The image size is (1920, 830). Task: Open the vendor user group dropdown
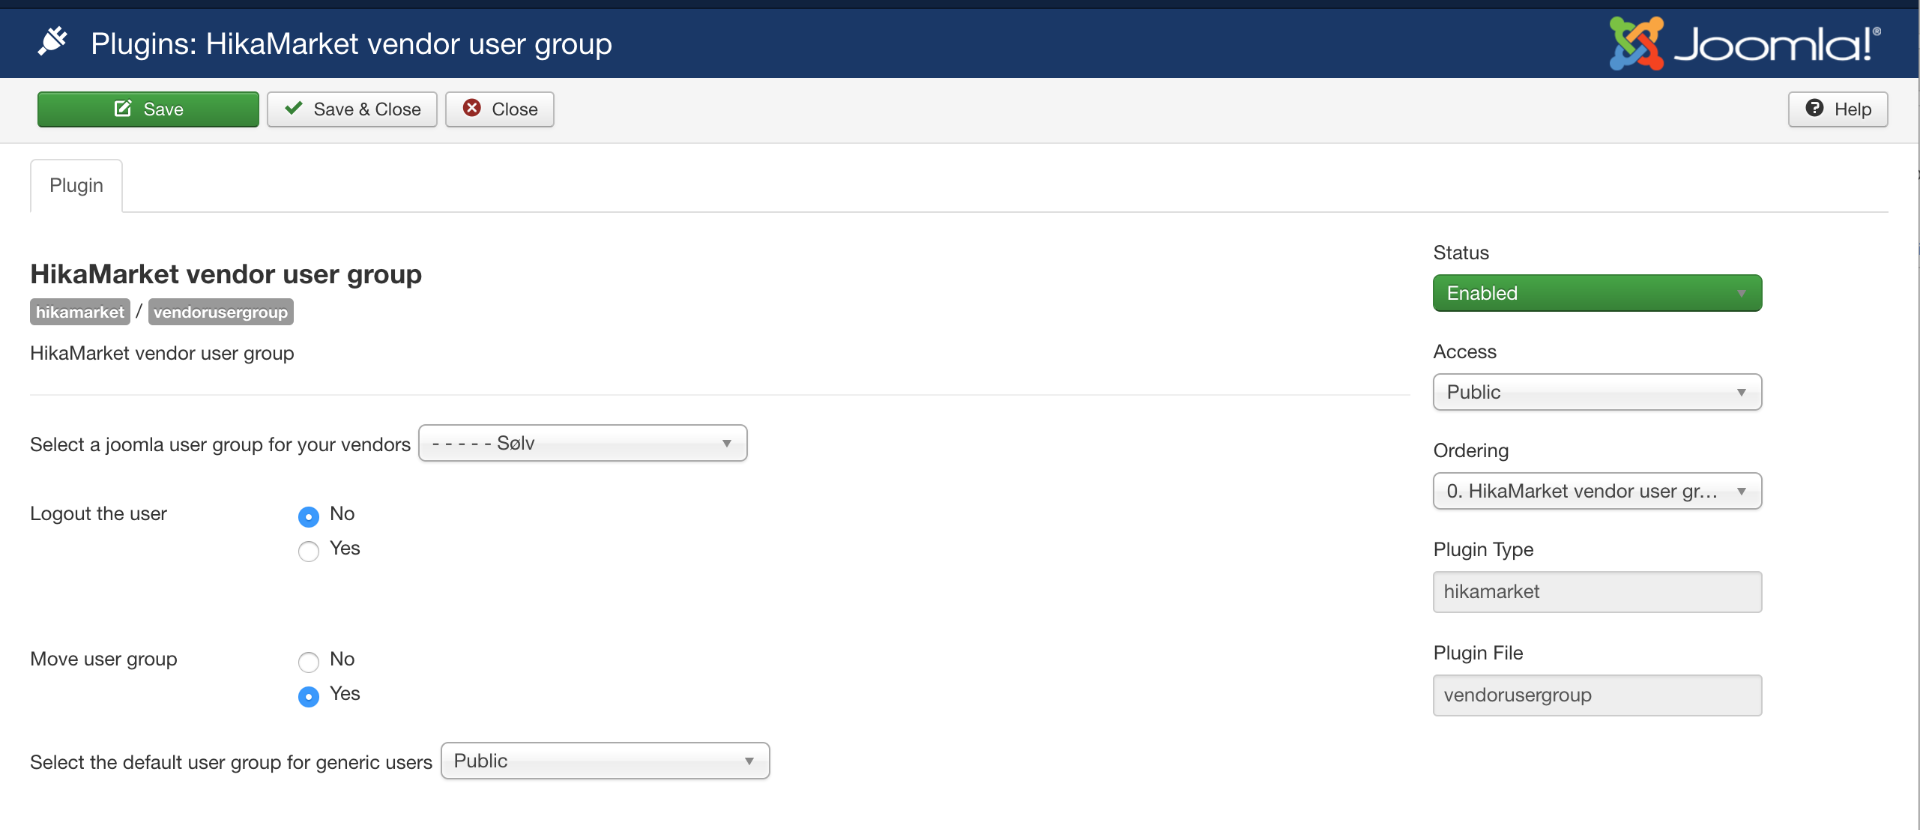tap(582, 443)
